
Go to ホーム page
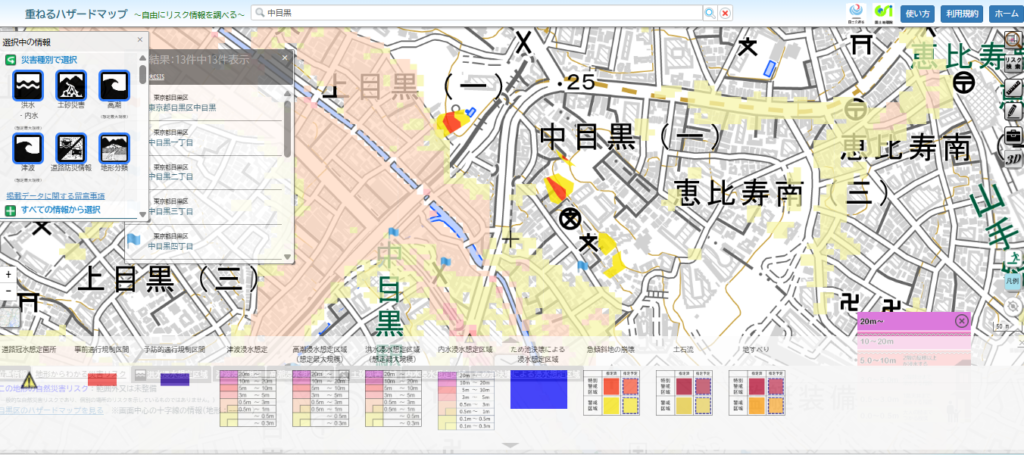point(1004,14)
